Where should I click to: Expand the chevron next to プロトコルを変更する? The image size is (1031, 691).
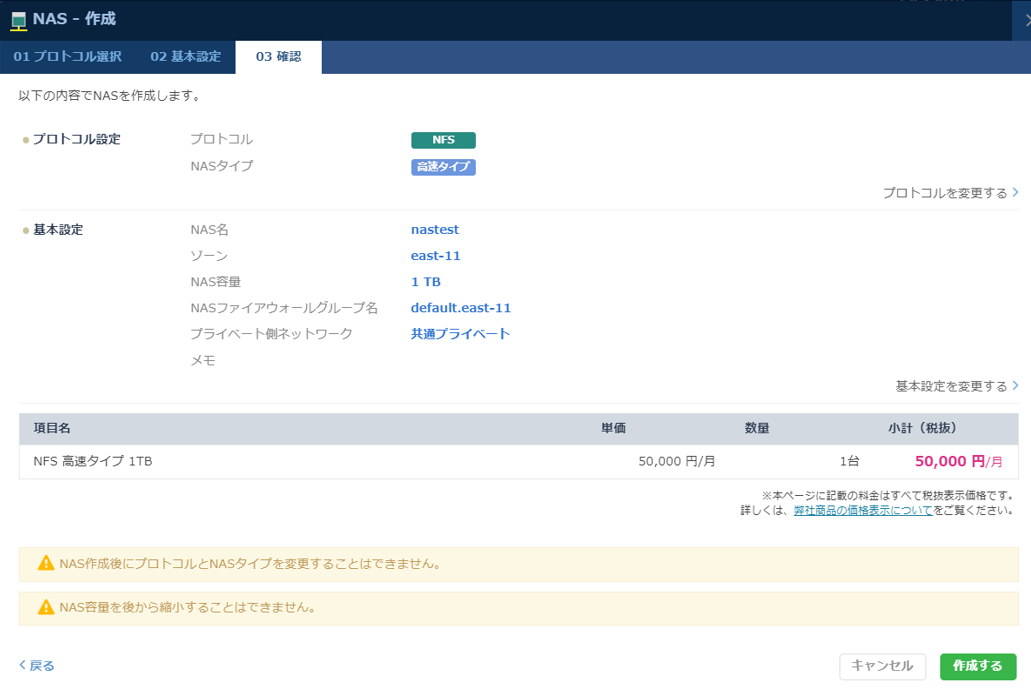tap(1015, 191)
